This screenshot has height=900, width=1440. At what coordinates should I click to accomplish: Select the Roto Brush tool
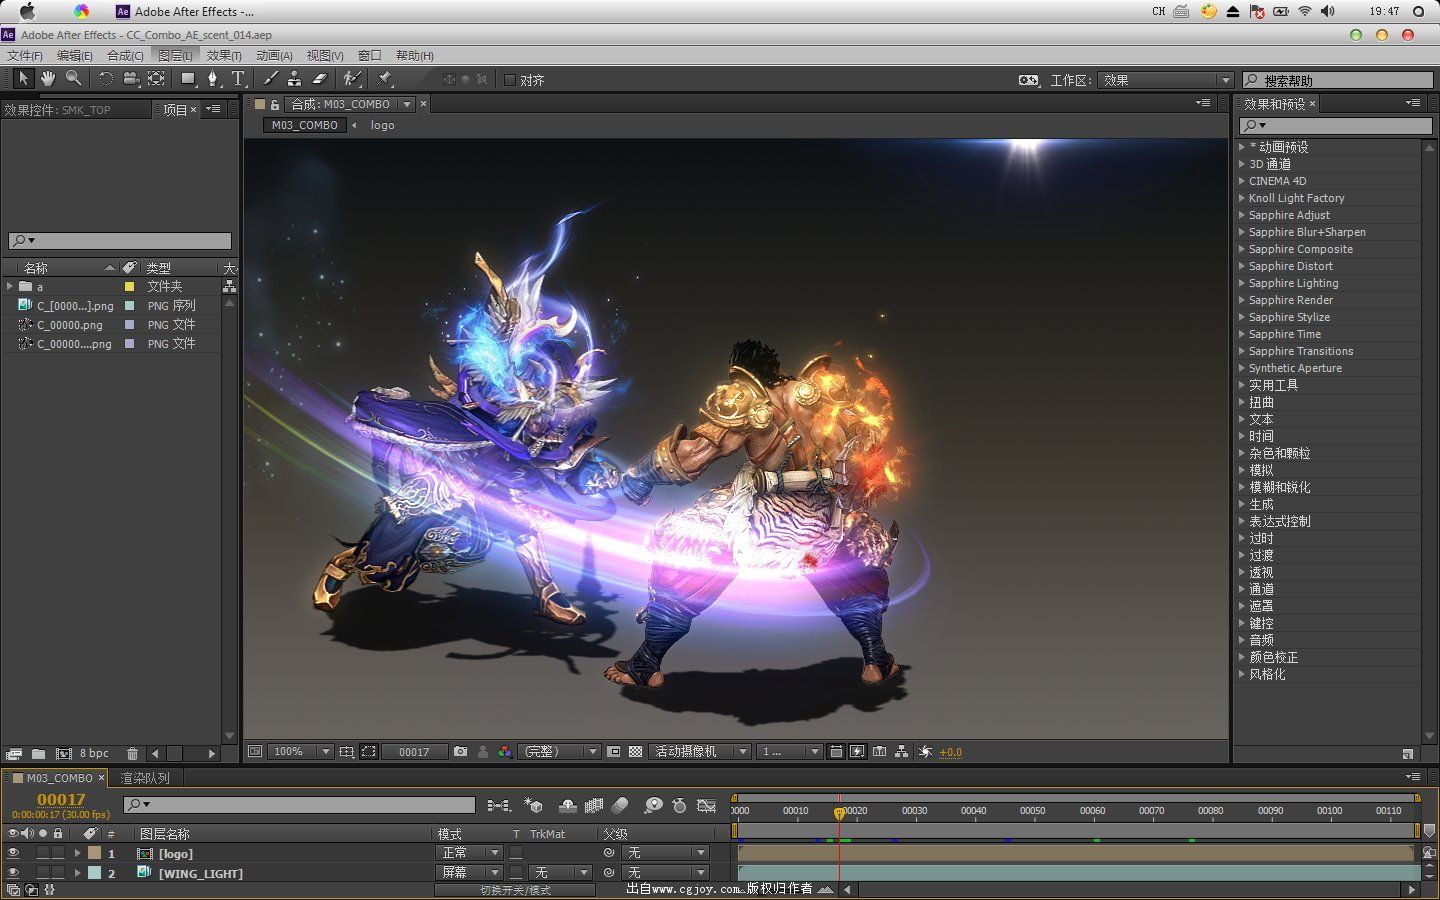[x=352, y=79]
